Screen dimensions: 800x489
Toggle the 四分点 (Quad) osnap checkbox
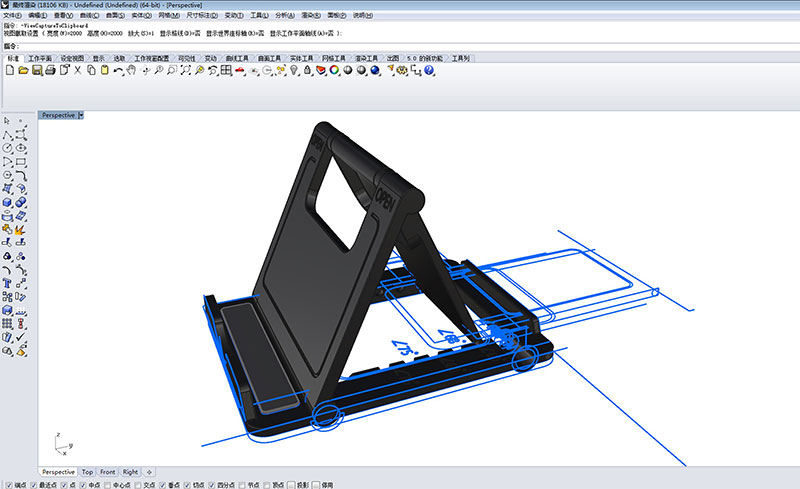213,485
